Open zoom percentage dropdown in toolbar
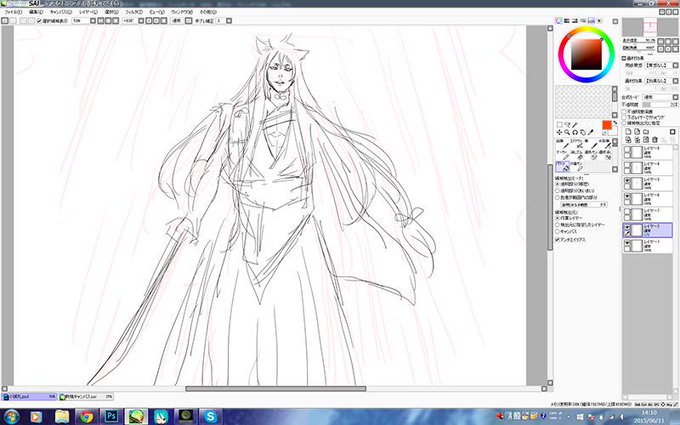 pyautogui.click(x=93, y=20)
